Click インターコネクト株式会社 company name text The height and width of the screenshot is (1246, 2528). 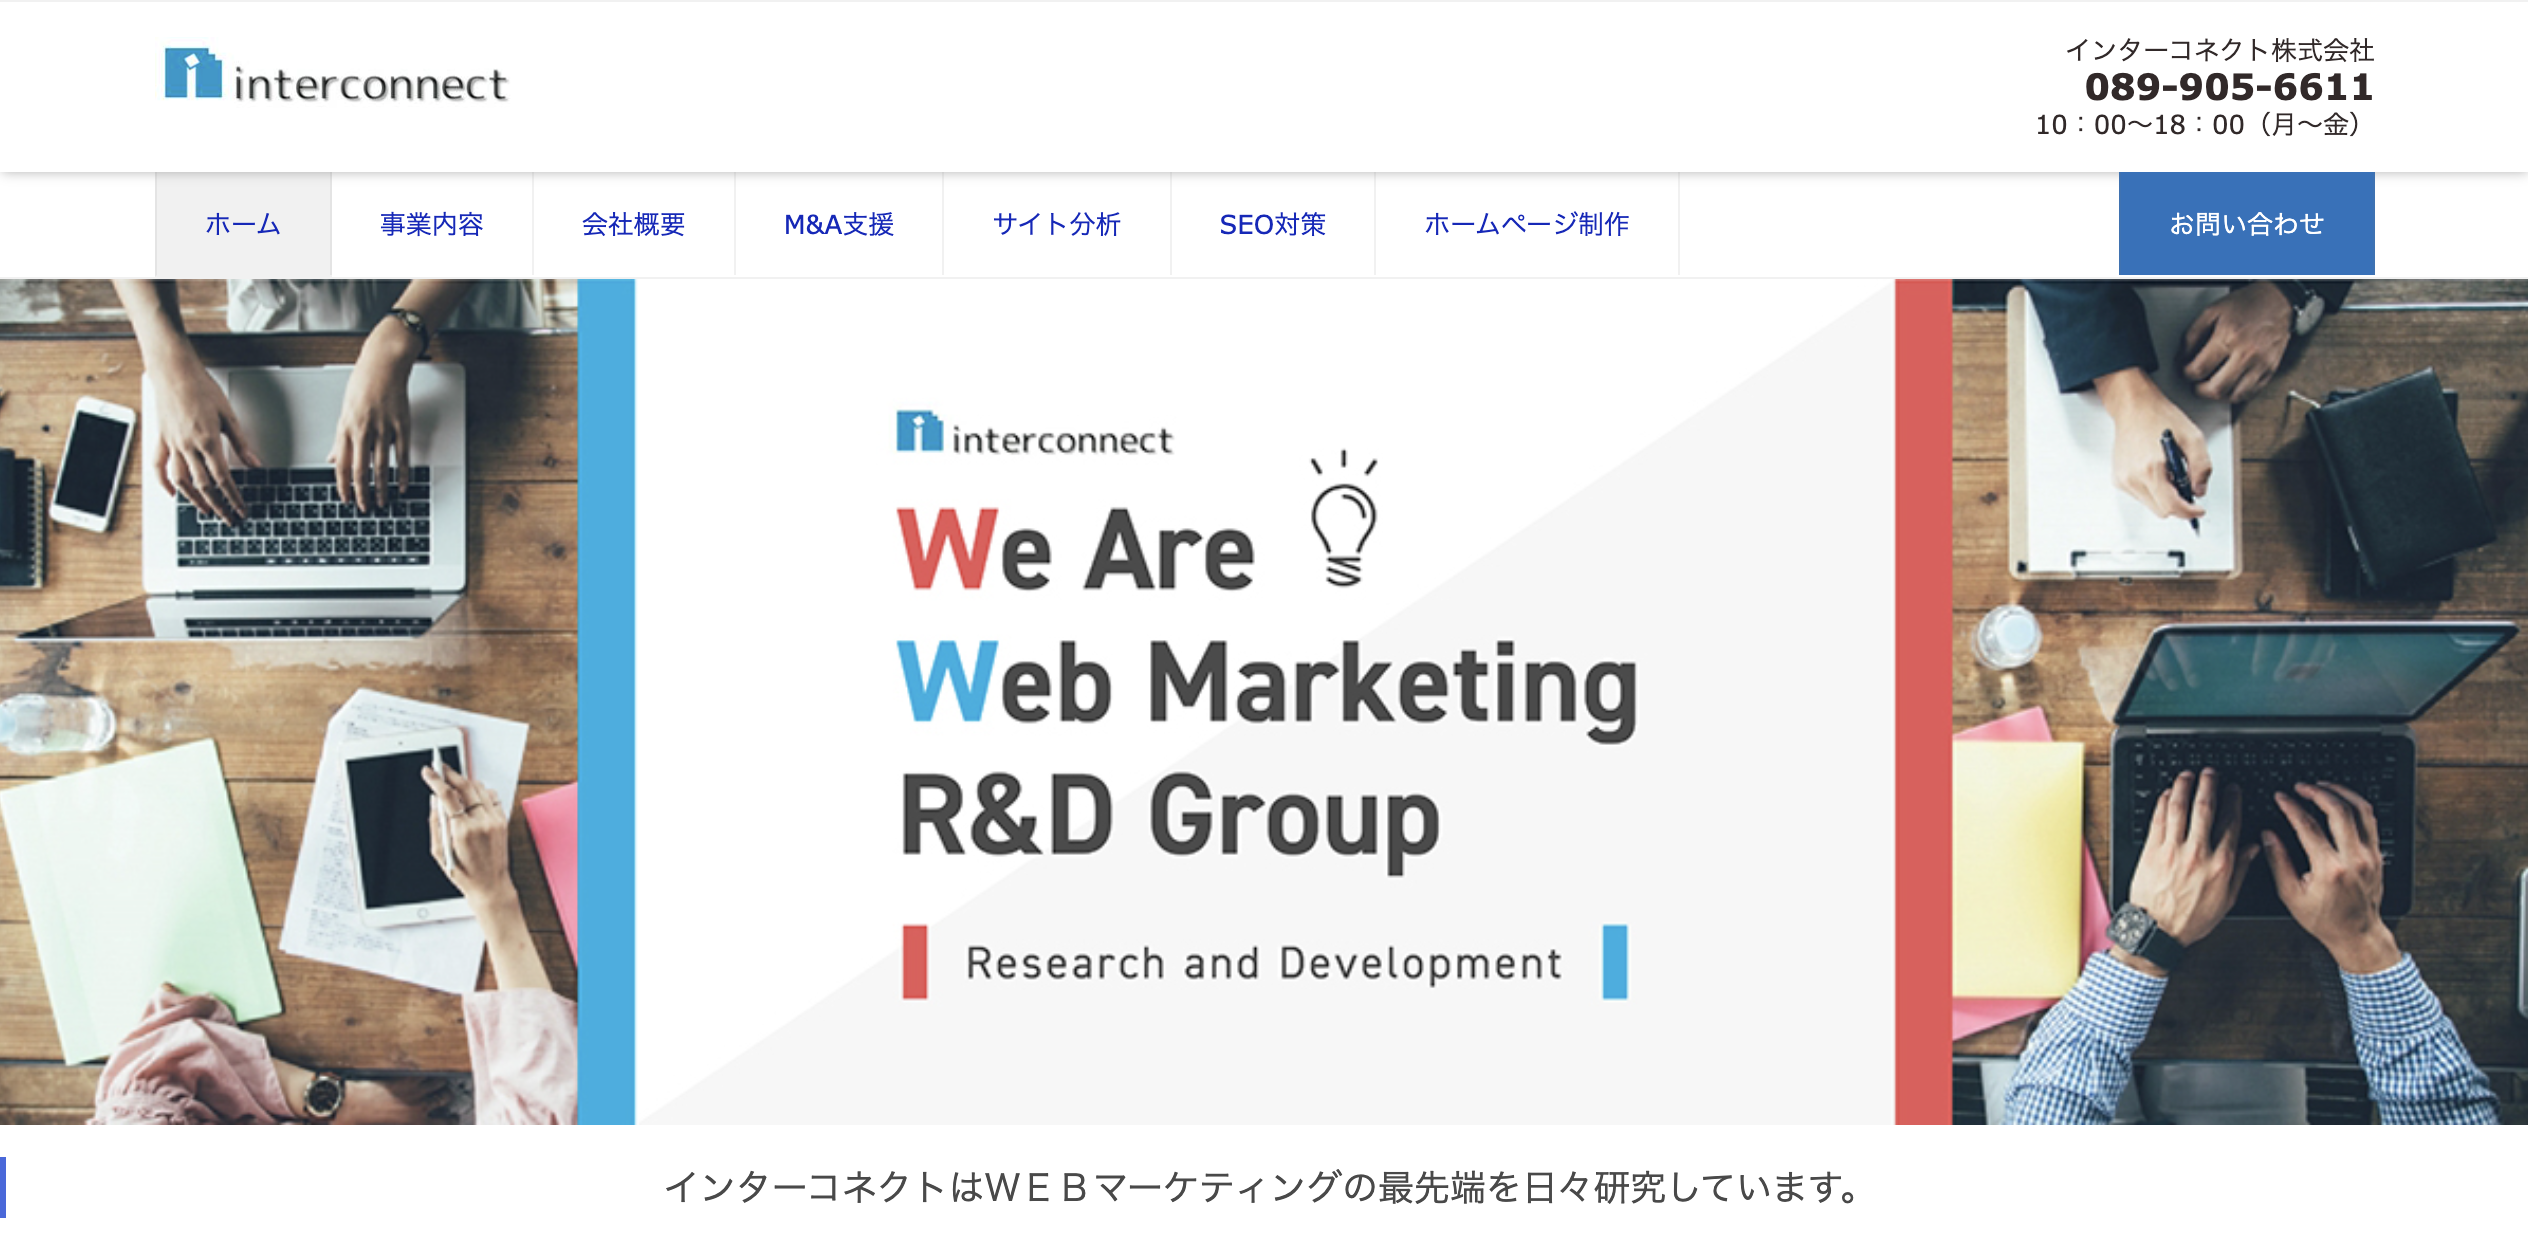pos(2219,50)
